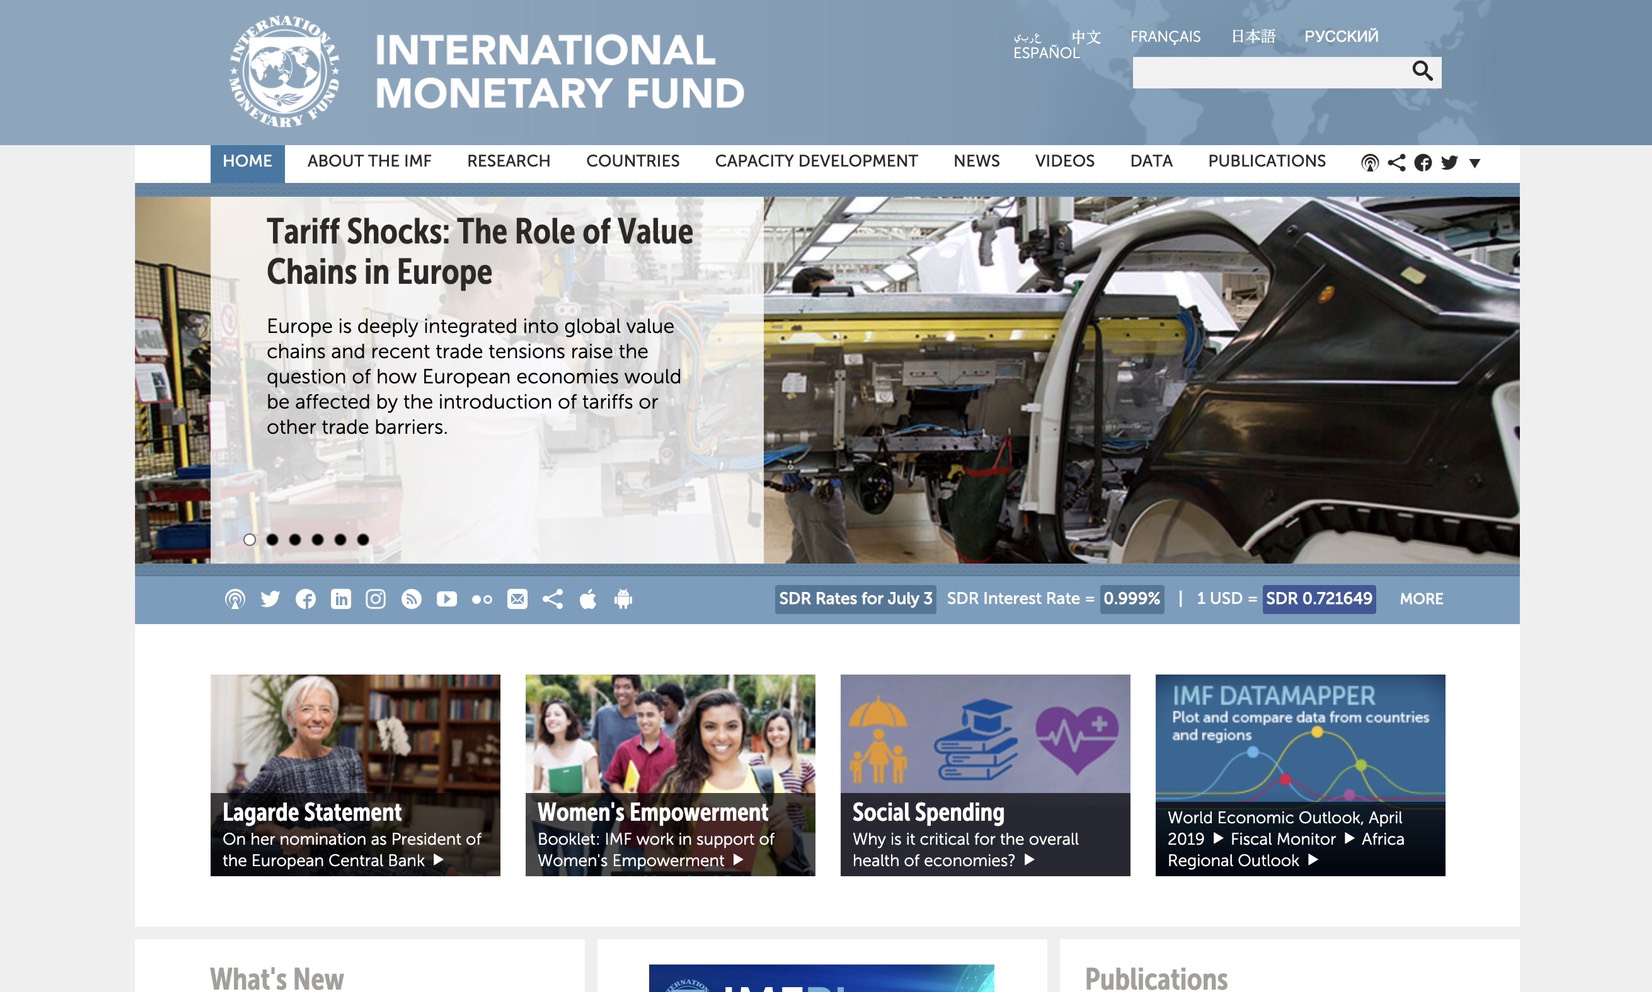Open the RESEARCH menu
The height and width of the screenshot is (992, 1652).
click(x=508, y=162)
